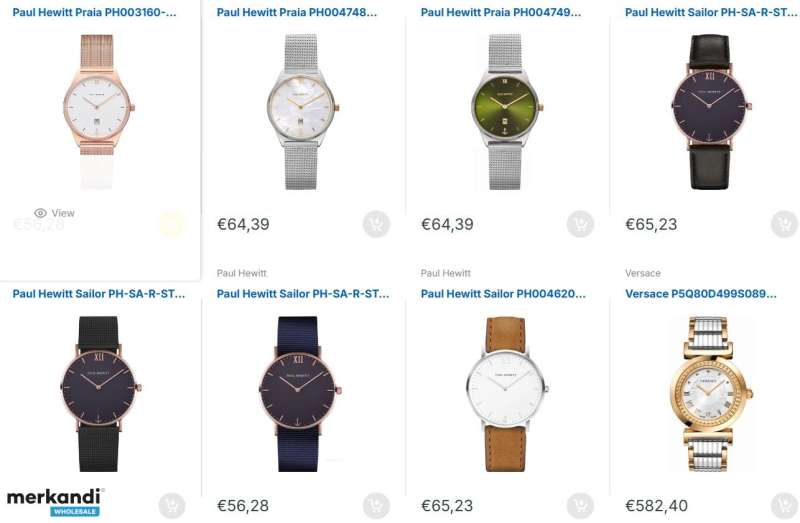Open Paul Hewitt Praia PH004748 title link

click(297, 12)
